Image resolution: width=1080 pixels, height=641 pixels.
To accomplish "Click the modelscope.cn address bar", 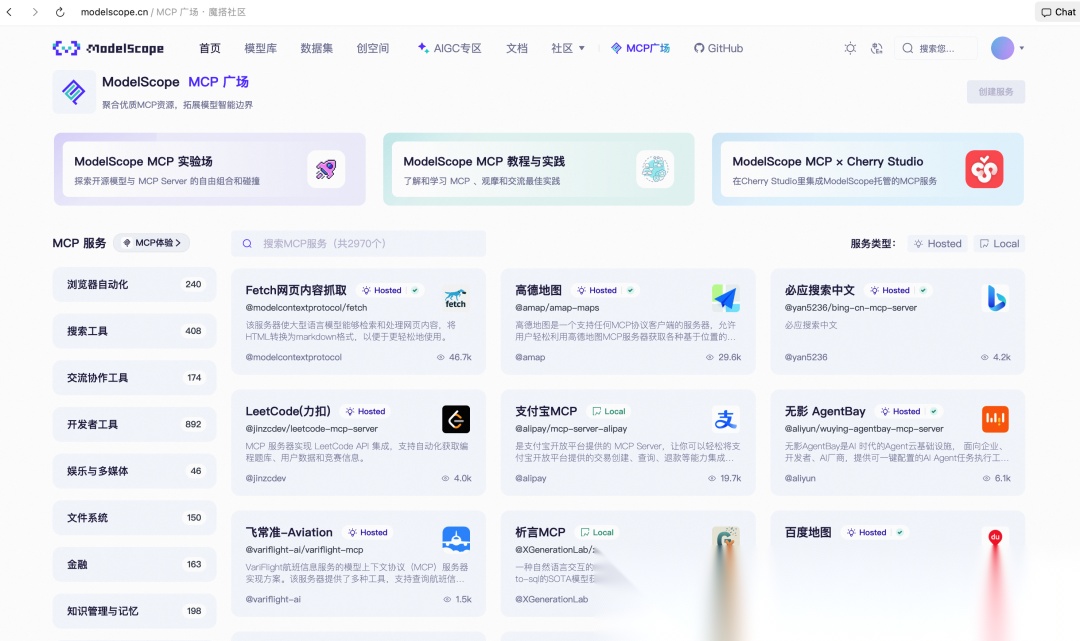I will (163, 12).
